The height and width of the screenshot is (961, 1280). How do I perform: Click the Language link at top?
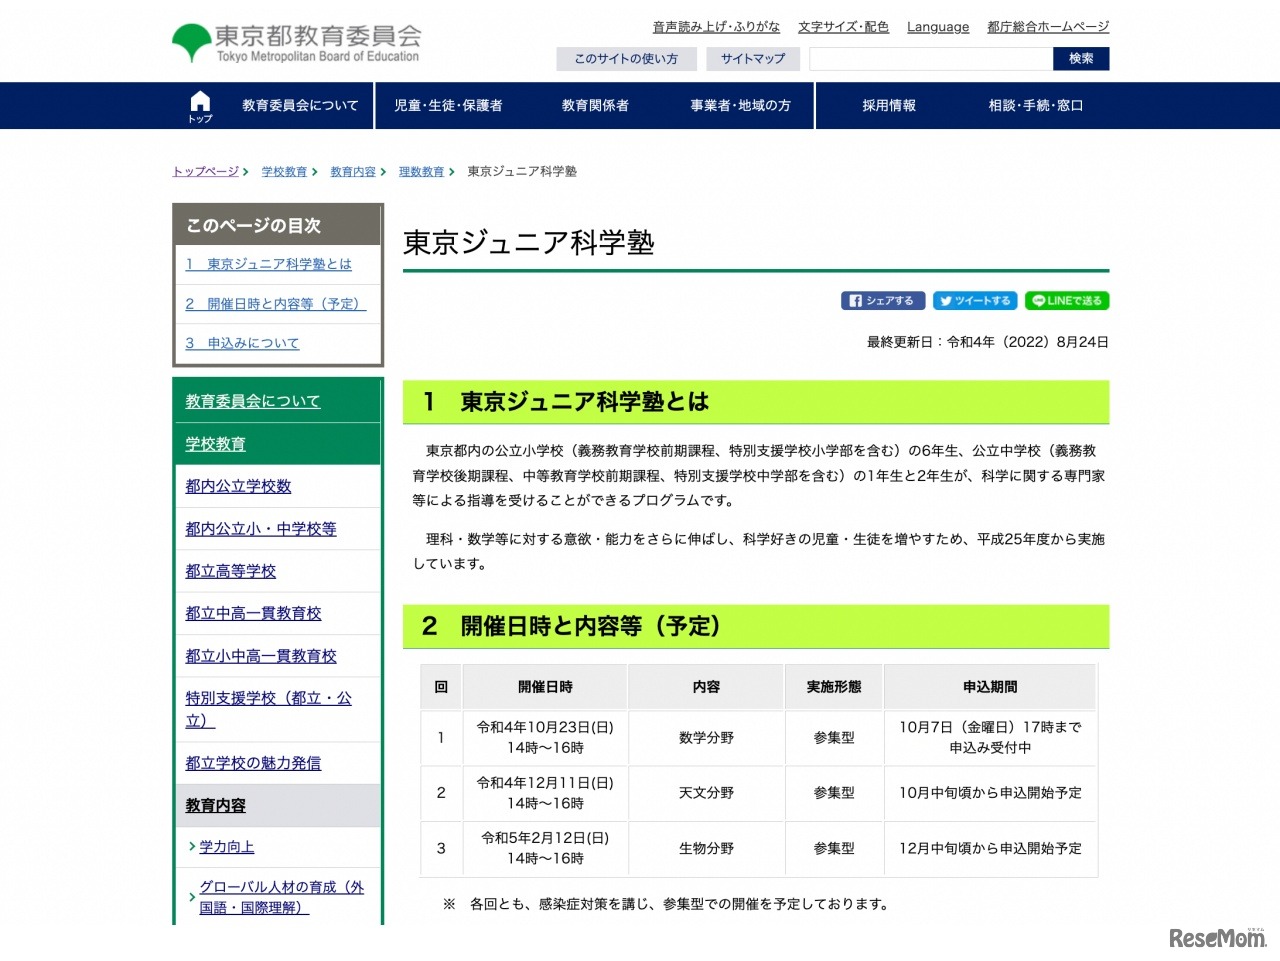click(937, 27)
